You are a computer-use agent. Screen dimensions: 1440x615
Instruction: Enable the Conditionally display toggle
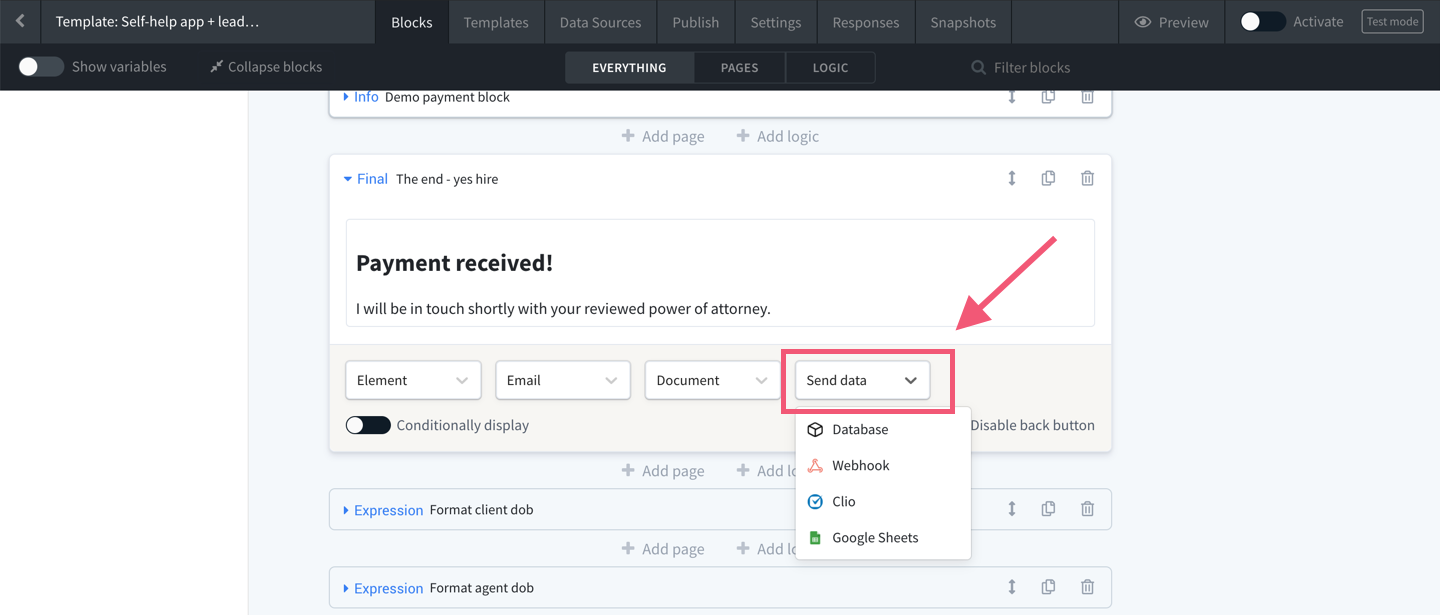[x=367, y=425]
